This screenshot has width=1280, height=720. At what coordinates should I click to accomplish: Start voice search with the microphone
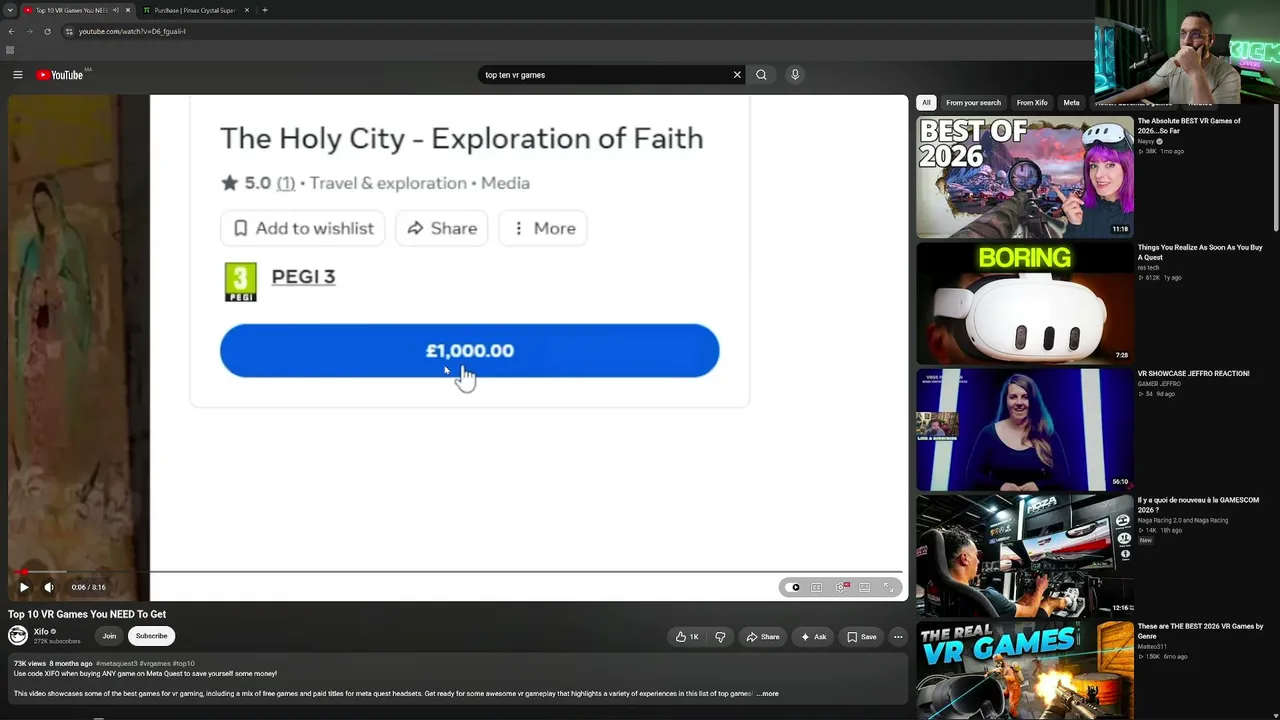coord(795,75)
